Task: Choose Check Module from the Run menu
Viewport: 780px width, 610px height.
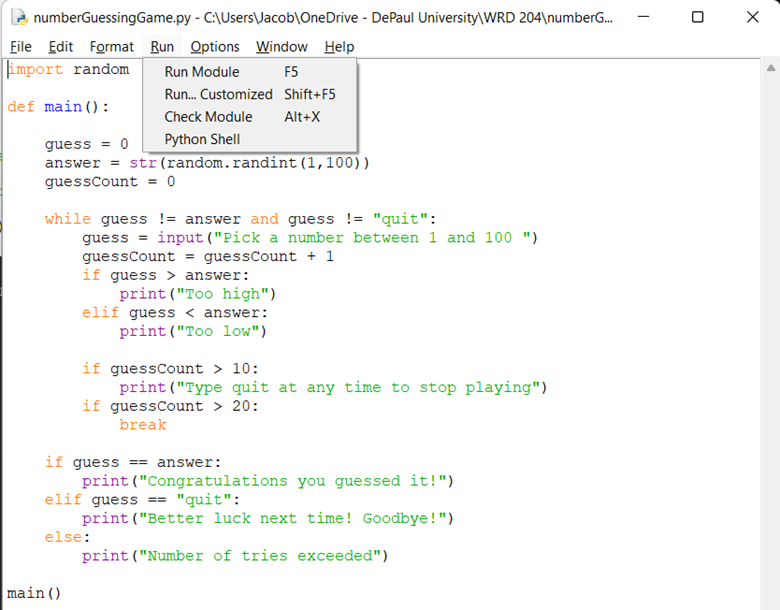Action: click(250, 116)
